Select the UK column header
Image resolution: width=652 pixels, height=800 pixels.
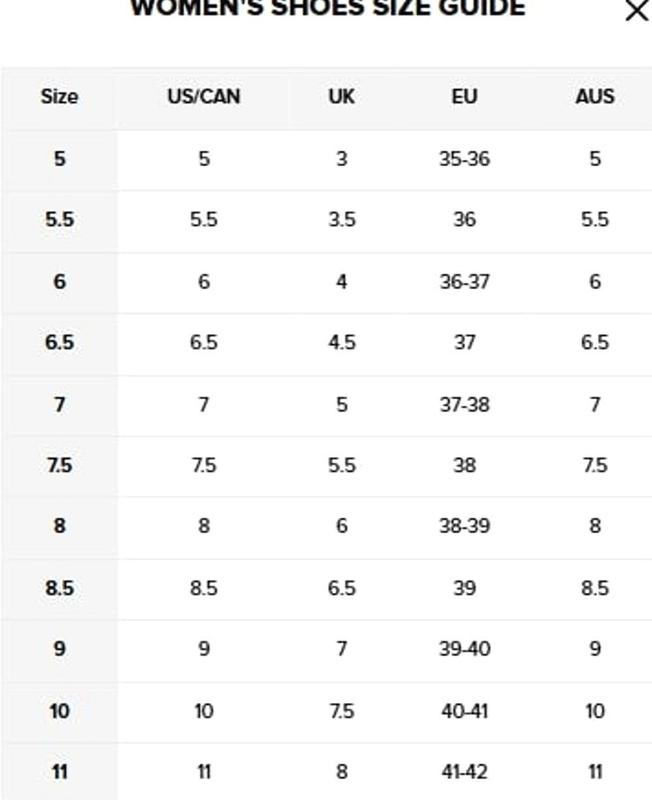point(341,97)
